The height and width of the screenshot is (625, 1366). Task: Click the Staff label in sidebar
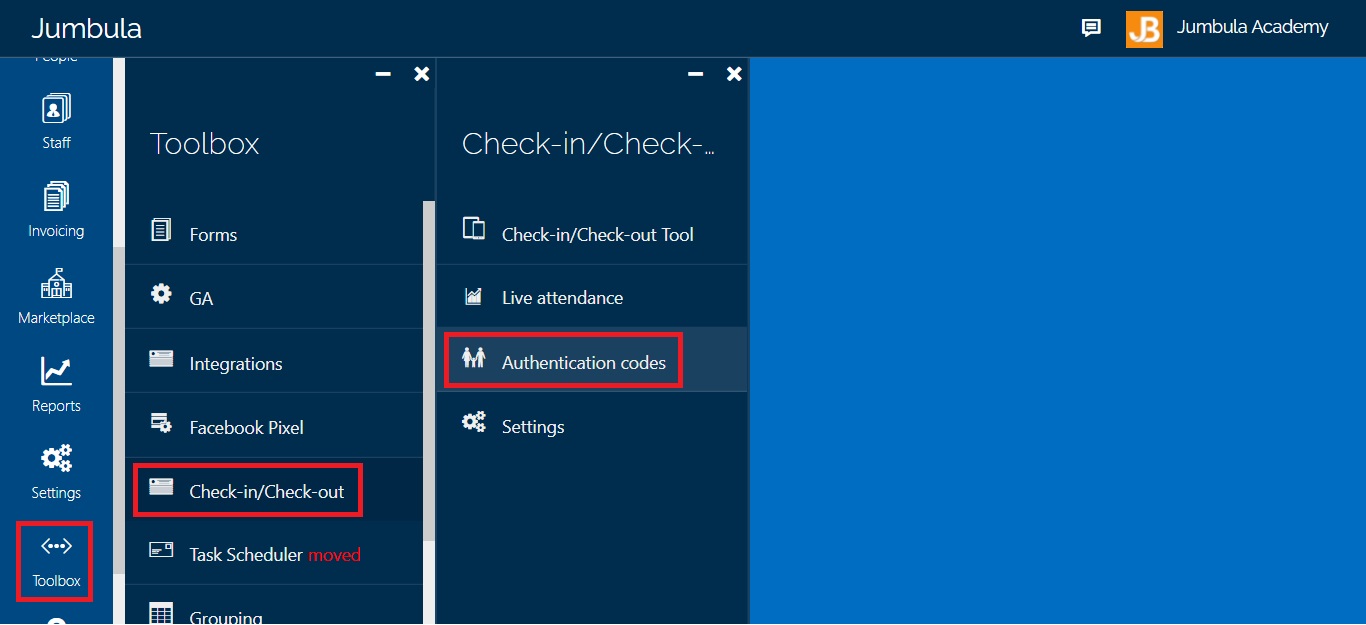click(x=56, y=143)
